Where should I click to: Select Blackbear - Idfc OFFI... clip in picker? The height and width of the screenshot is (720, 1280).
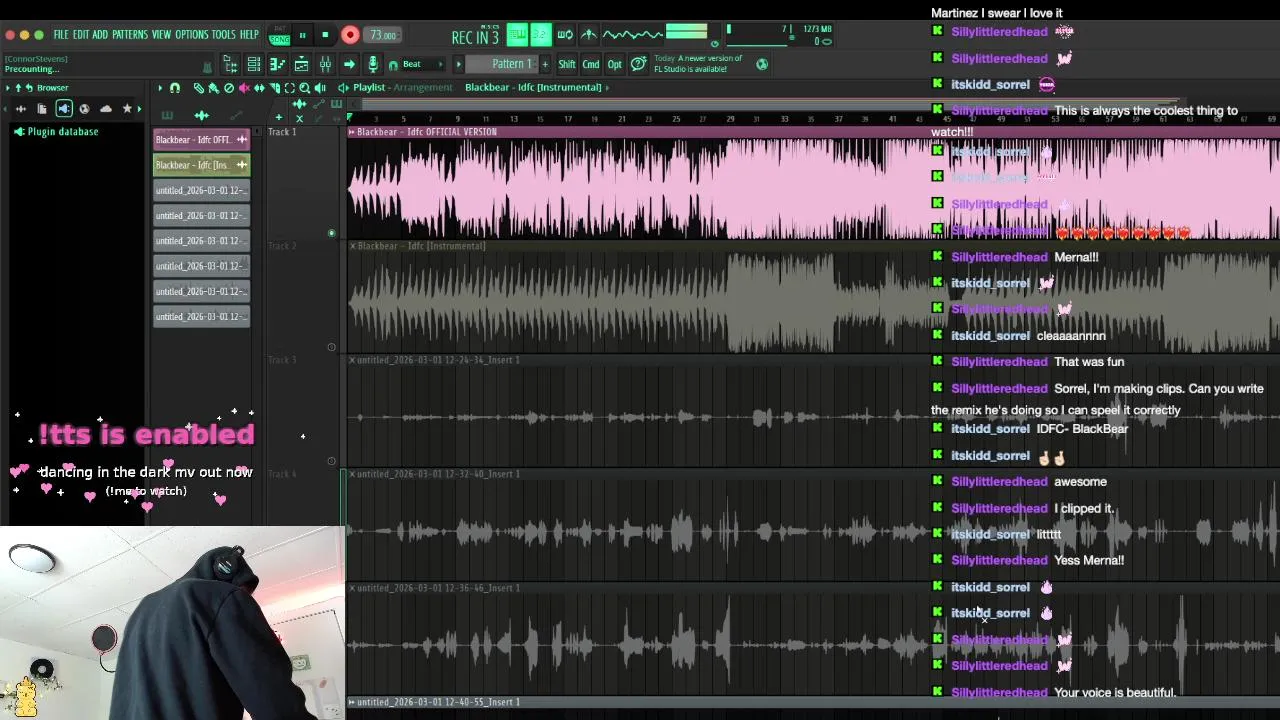[x=202, y=140]
